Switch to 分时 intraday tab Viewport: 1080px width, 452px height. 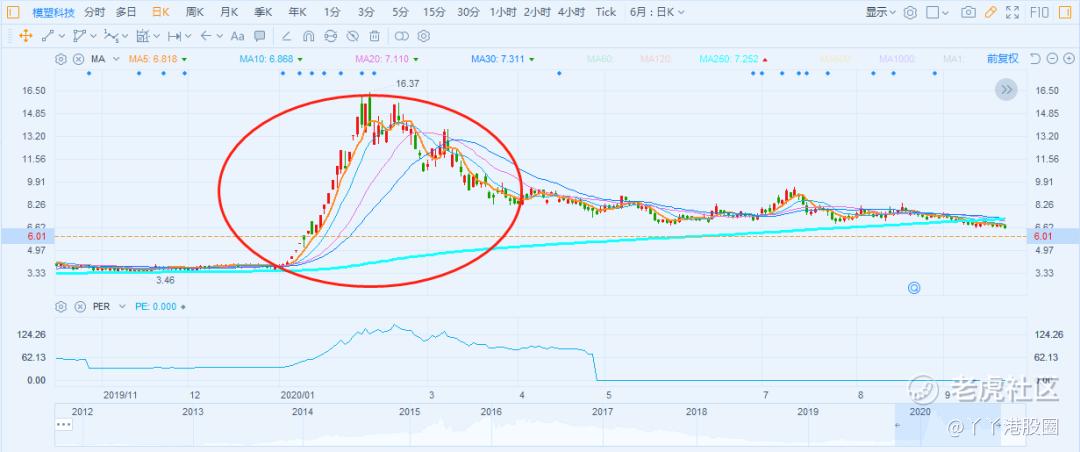click(x=95, y=12)
